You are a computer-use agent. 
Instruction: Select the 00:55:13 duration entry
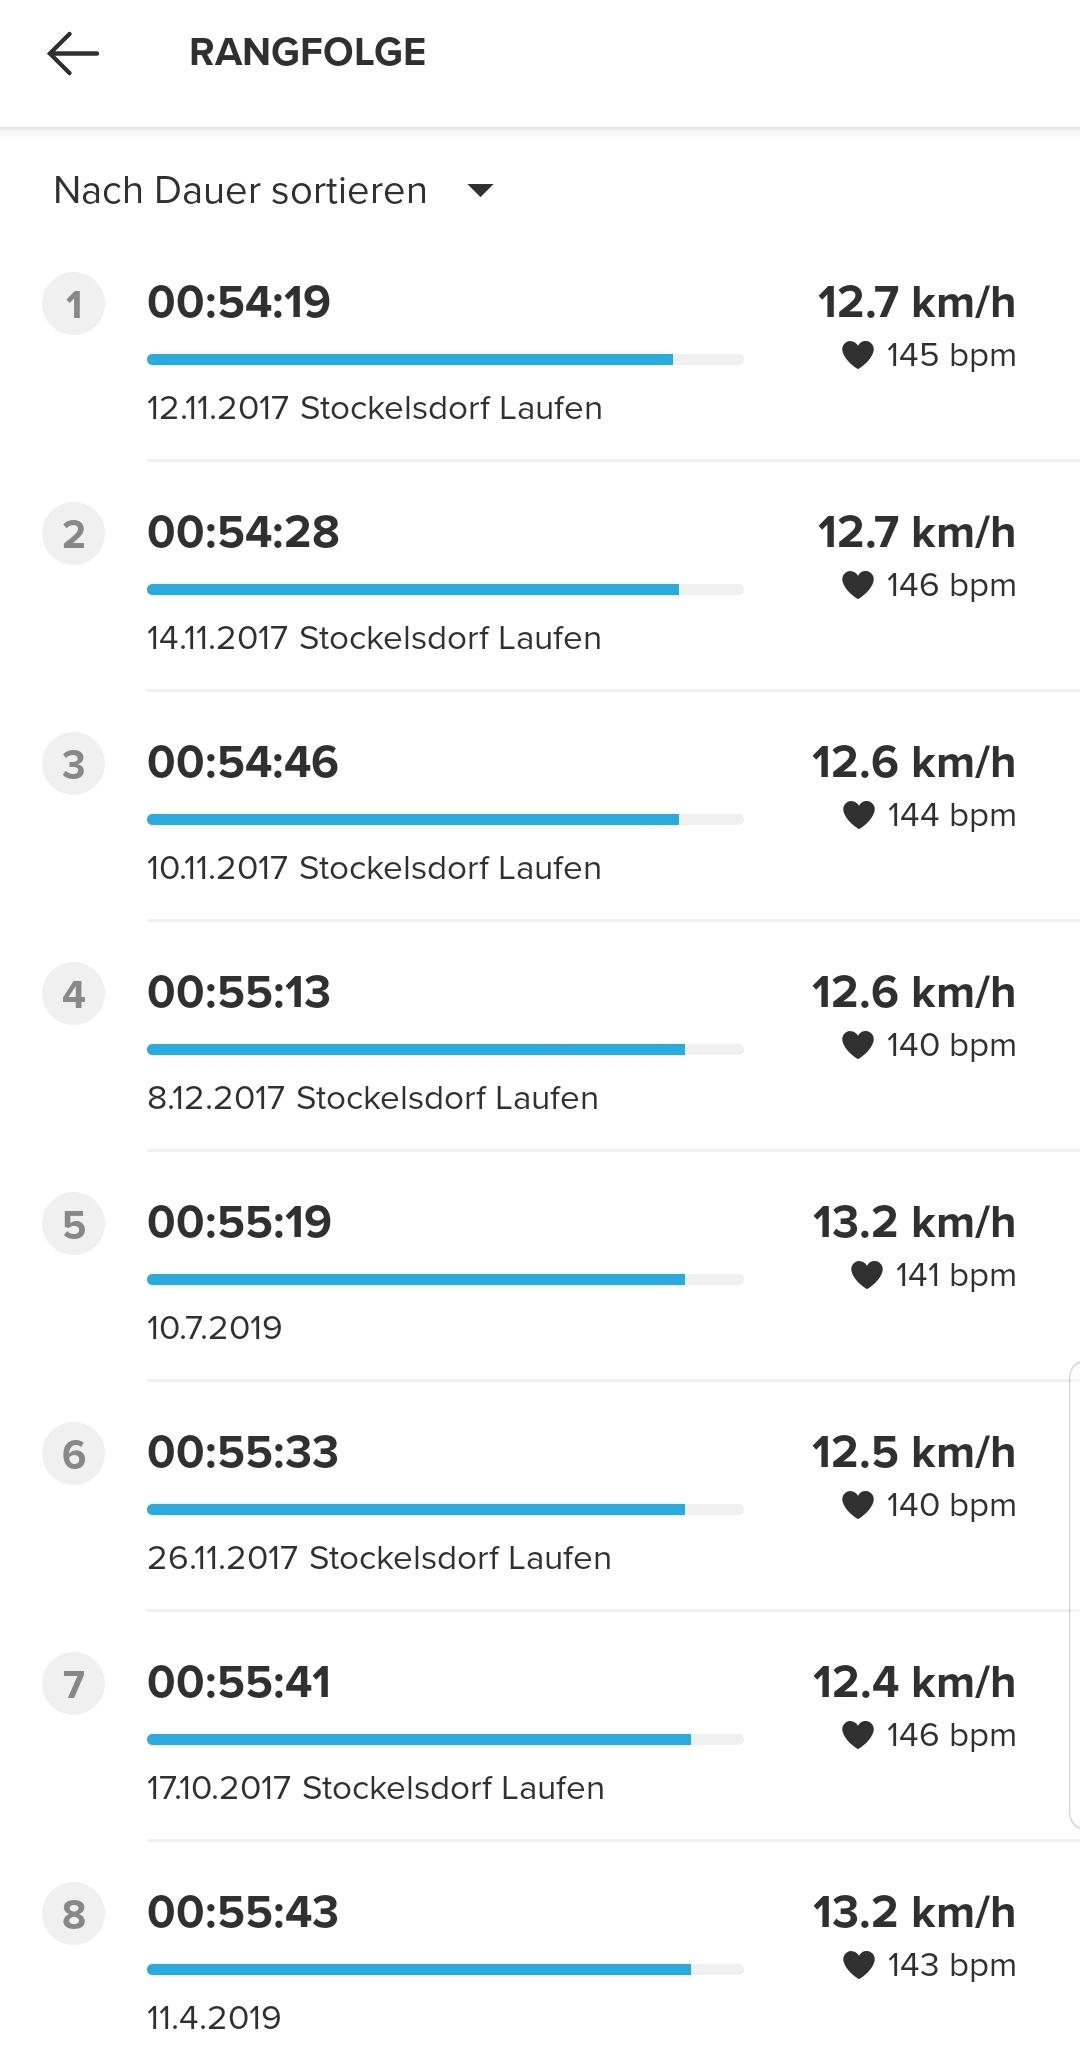[239, 992]
